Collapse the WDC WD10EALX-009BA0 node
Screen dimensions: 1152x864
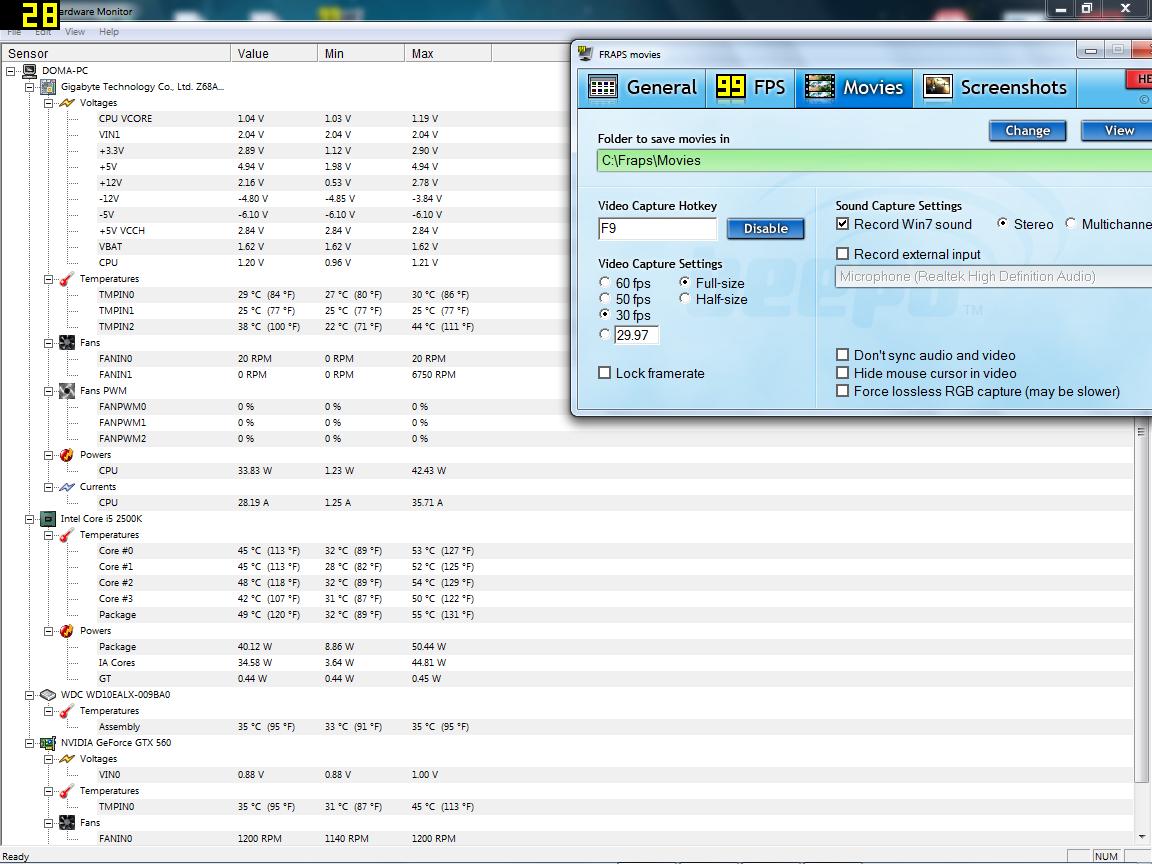29,696
